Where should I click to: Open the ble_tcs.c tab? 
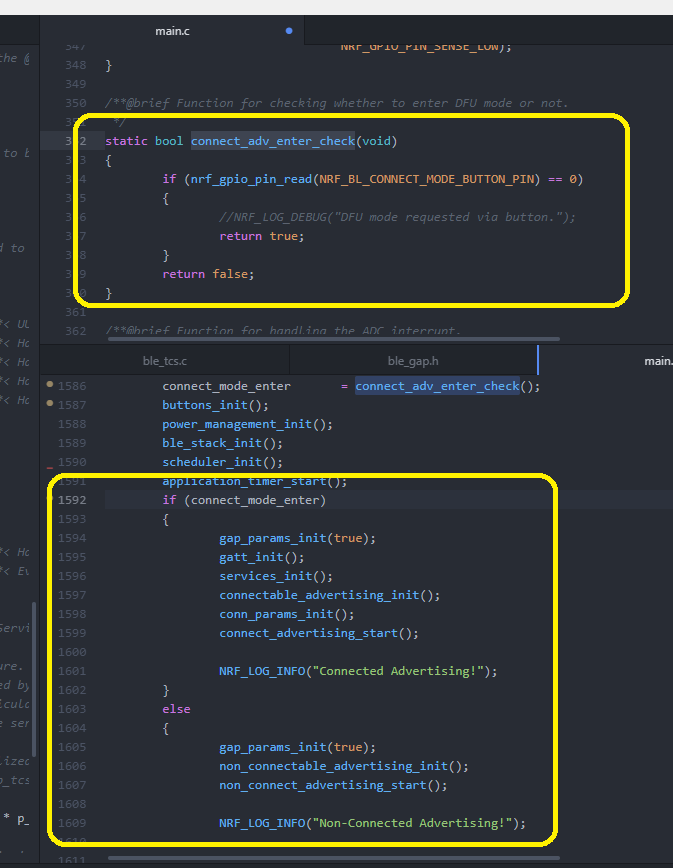coord(165,361)
